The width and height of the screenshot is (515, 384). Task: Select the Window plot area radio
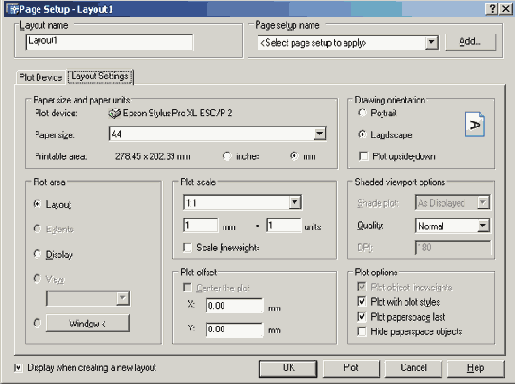[38, 323]
